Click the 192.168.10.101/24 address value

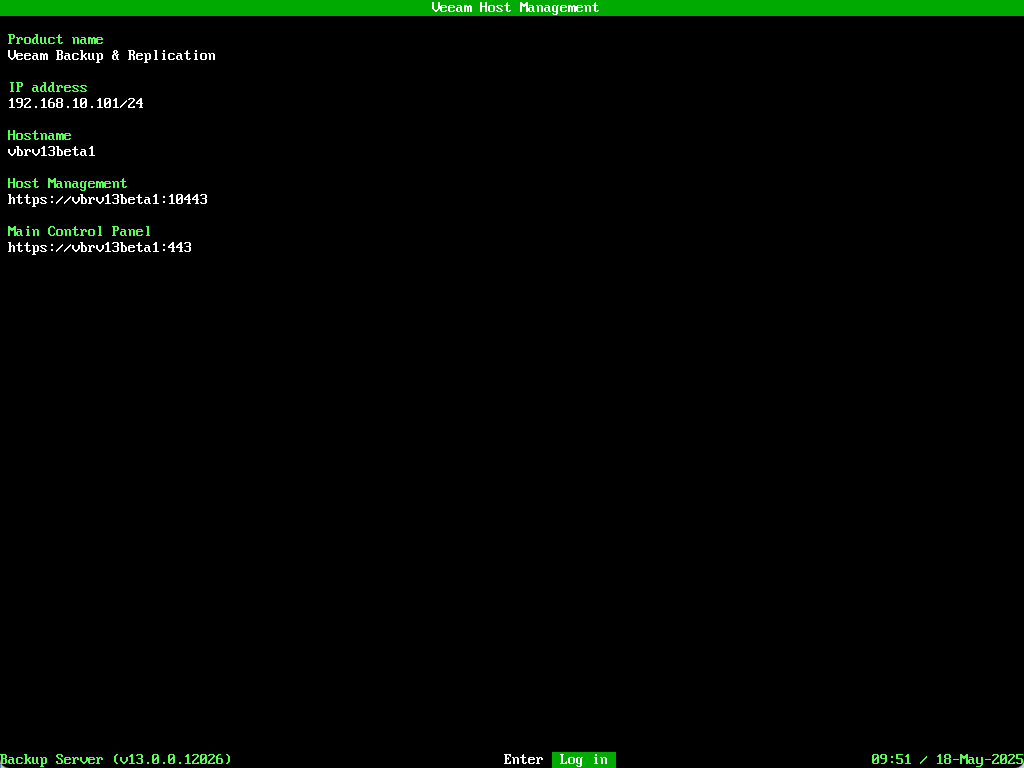76,104
